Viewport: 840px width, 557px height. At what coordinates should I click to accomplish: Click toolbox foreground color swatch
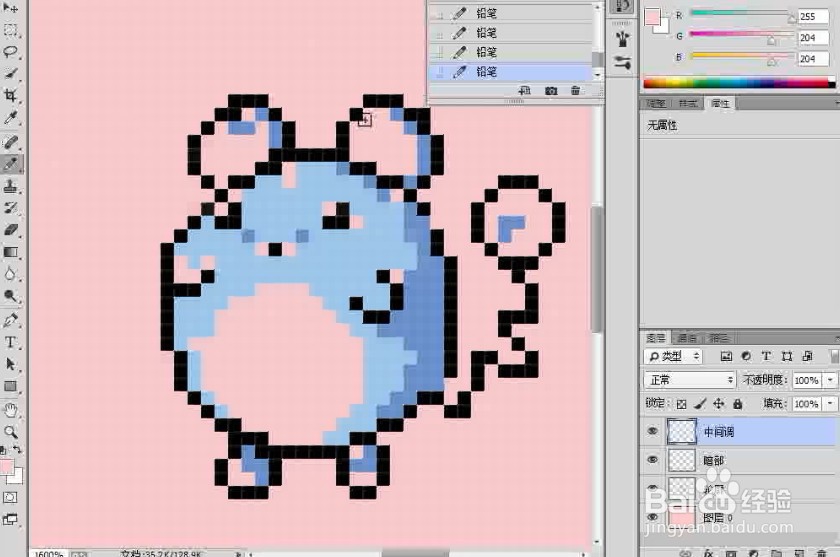[x=6, y=466]
